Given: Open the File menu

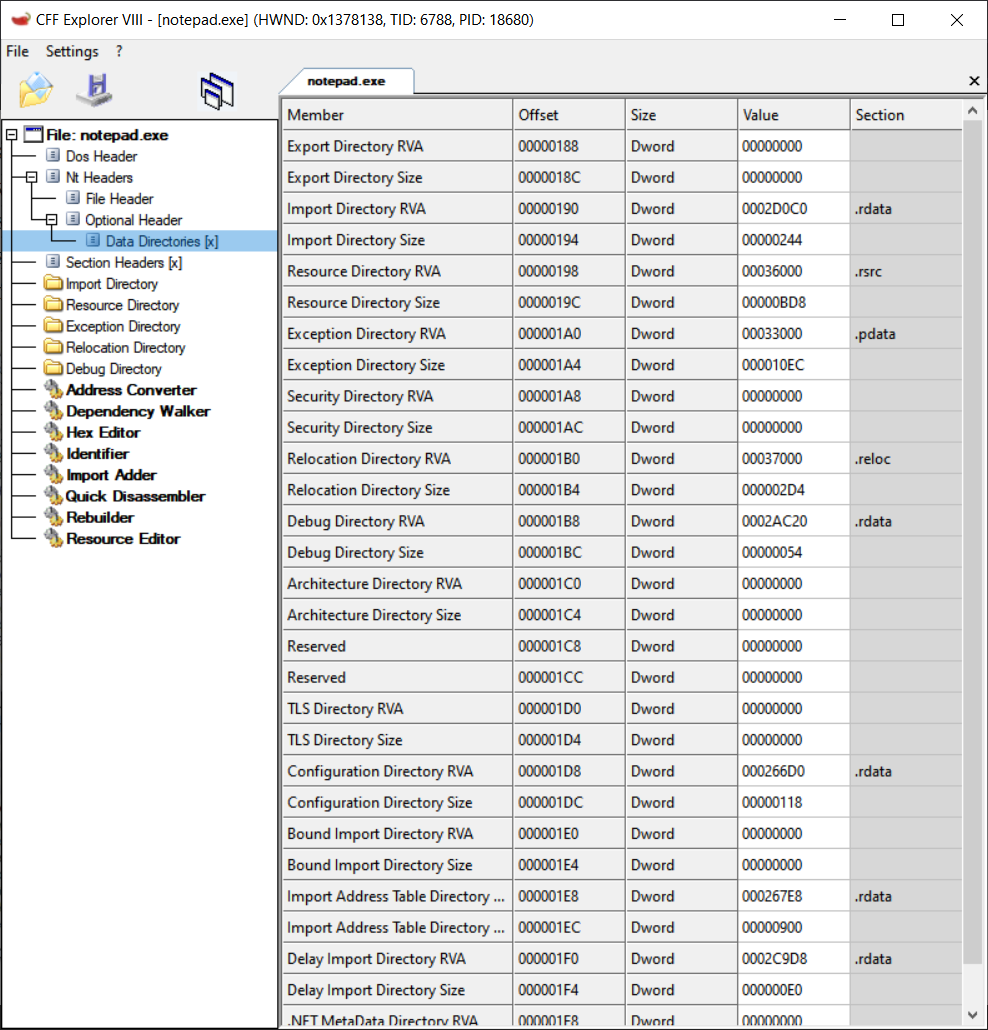Looking at the screenshot, I should [x=17, y=51].
